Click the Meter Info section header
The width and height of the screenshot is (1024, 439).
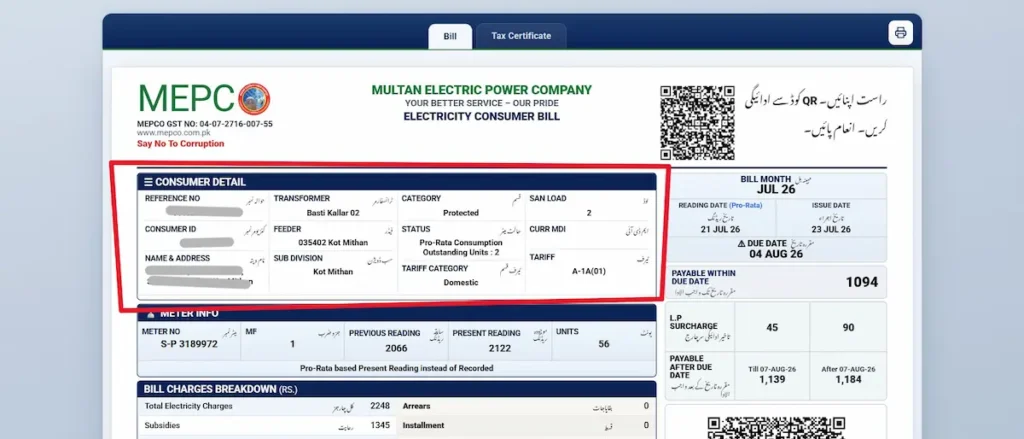point(396,313)
